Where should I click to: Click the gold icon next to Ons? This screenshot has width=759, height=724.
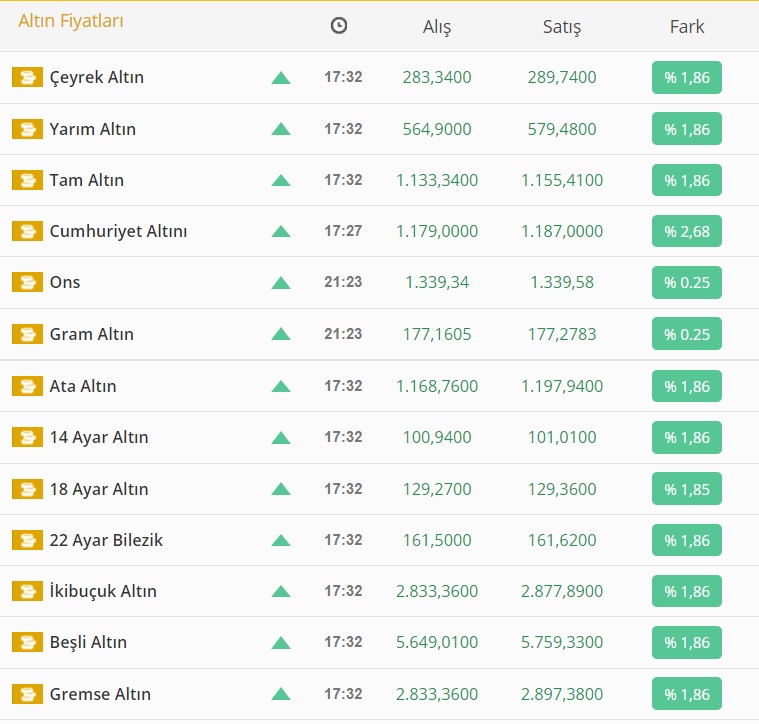tap(27, 283)
